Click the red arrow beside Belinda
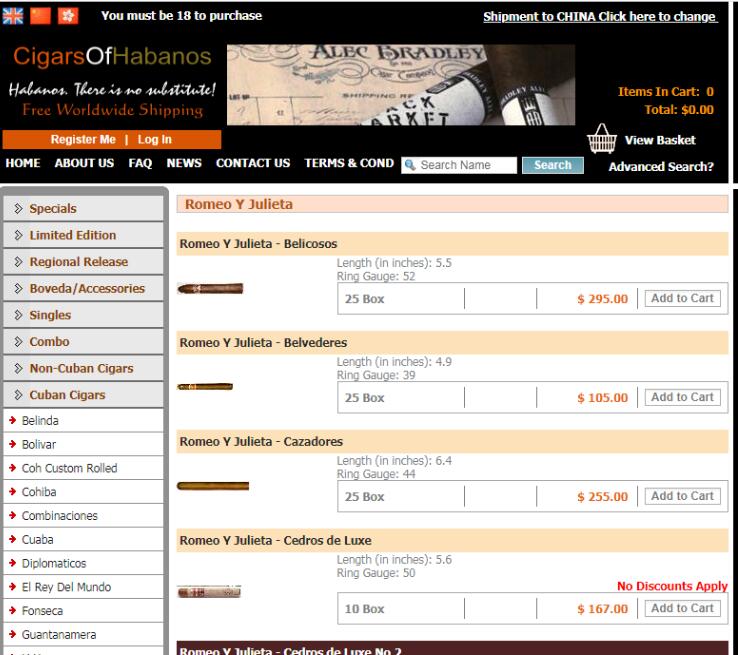The width and height of the screenshot is (738, 655). (13, 420)
